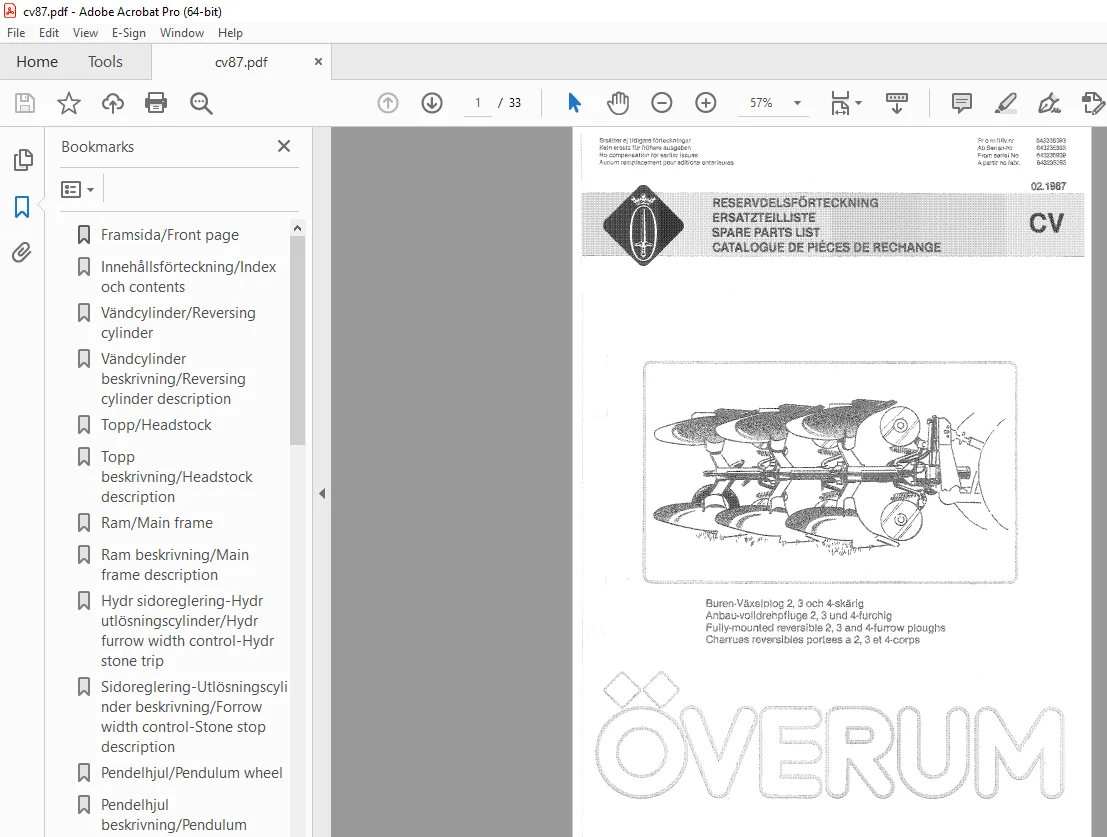Select the cv87.pdf document tab
The width and height of the screenshot is (1107, 837).
241,62
